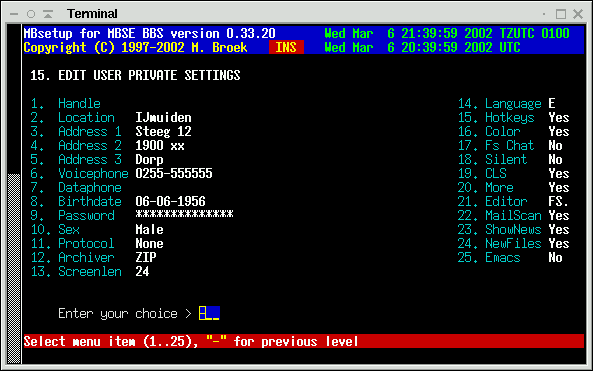Select menu item Address 1

click(x=76, y=131)
